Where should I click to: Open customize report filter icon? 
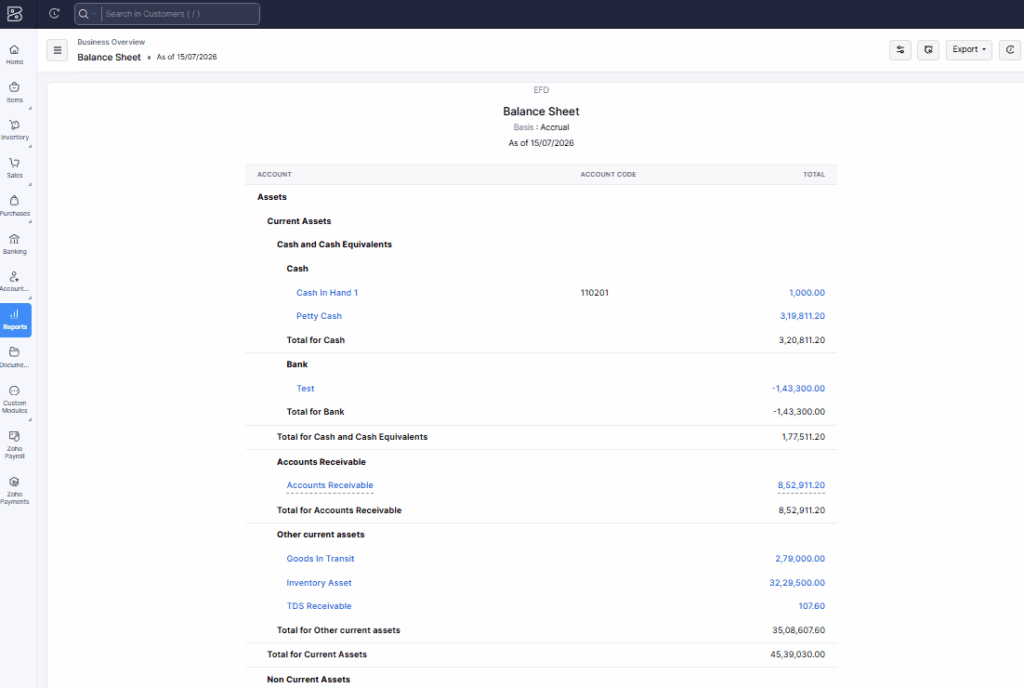(900, 50)
